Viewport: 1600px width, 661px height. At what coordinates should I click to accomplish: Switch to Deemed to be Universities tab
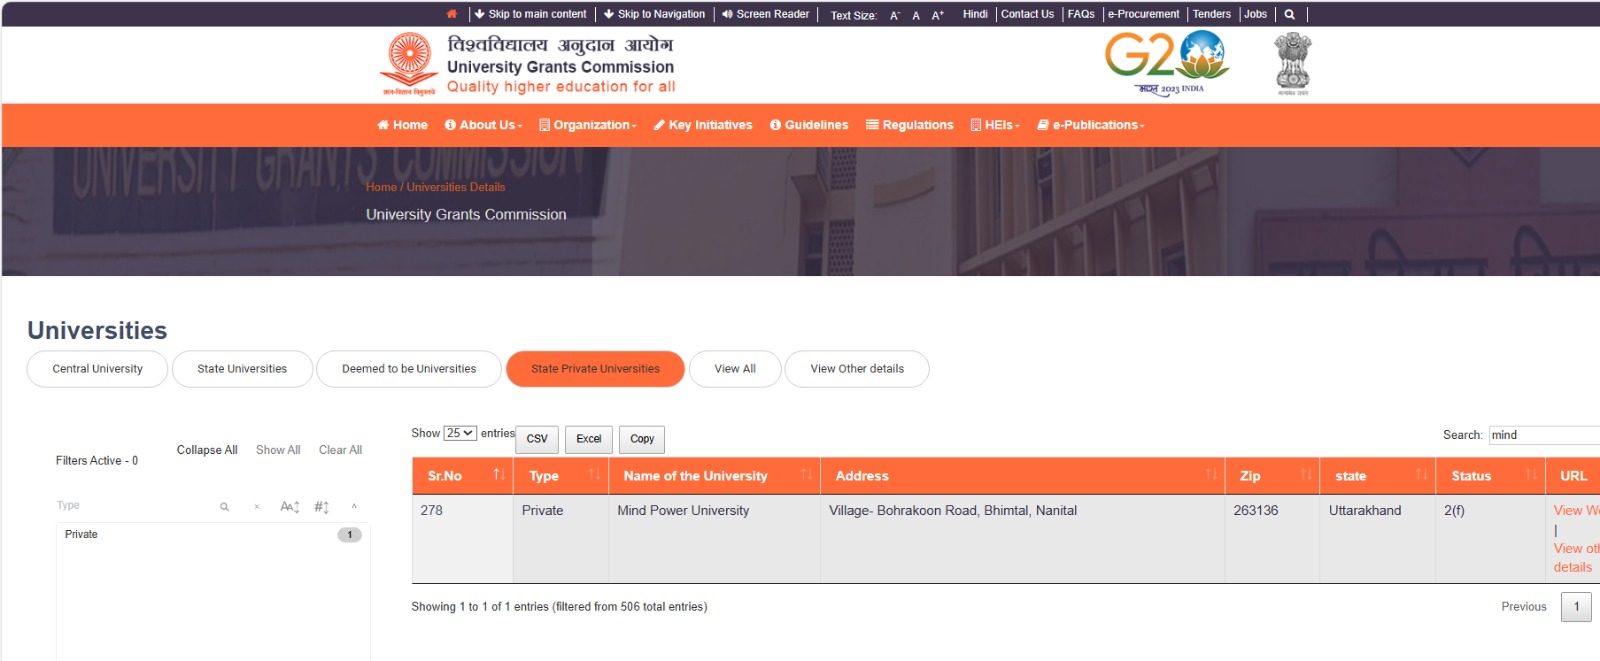[409, 369]
